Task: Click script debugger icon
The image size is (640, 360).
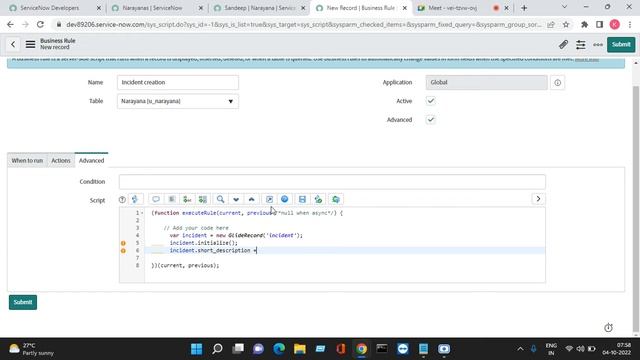Action: pos(318,199)
